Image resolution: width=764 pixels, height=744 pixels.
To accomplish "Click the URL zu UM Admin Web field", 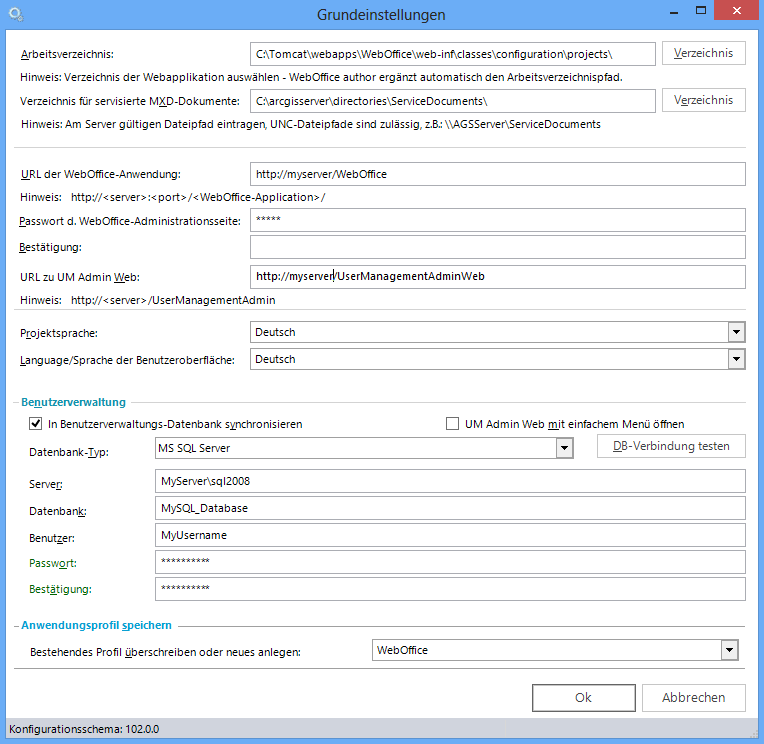I will pyautogui.click(x=497, y=277).
